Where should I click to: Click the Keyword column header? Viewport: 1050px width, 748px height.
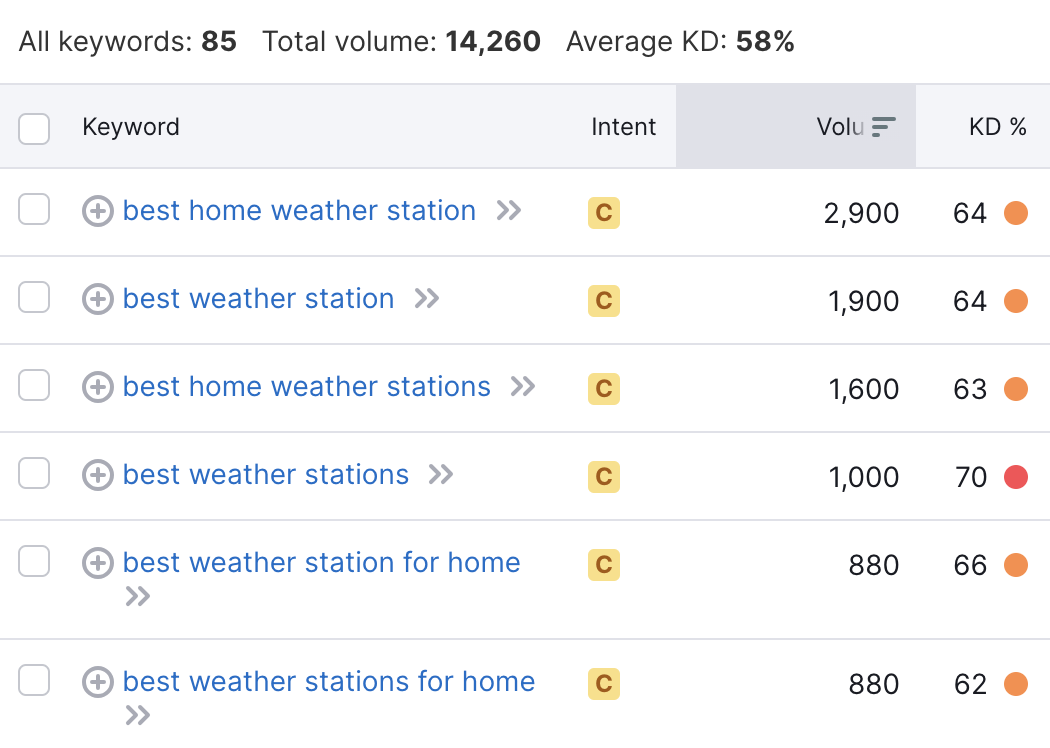coord(131,127)
